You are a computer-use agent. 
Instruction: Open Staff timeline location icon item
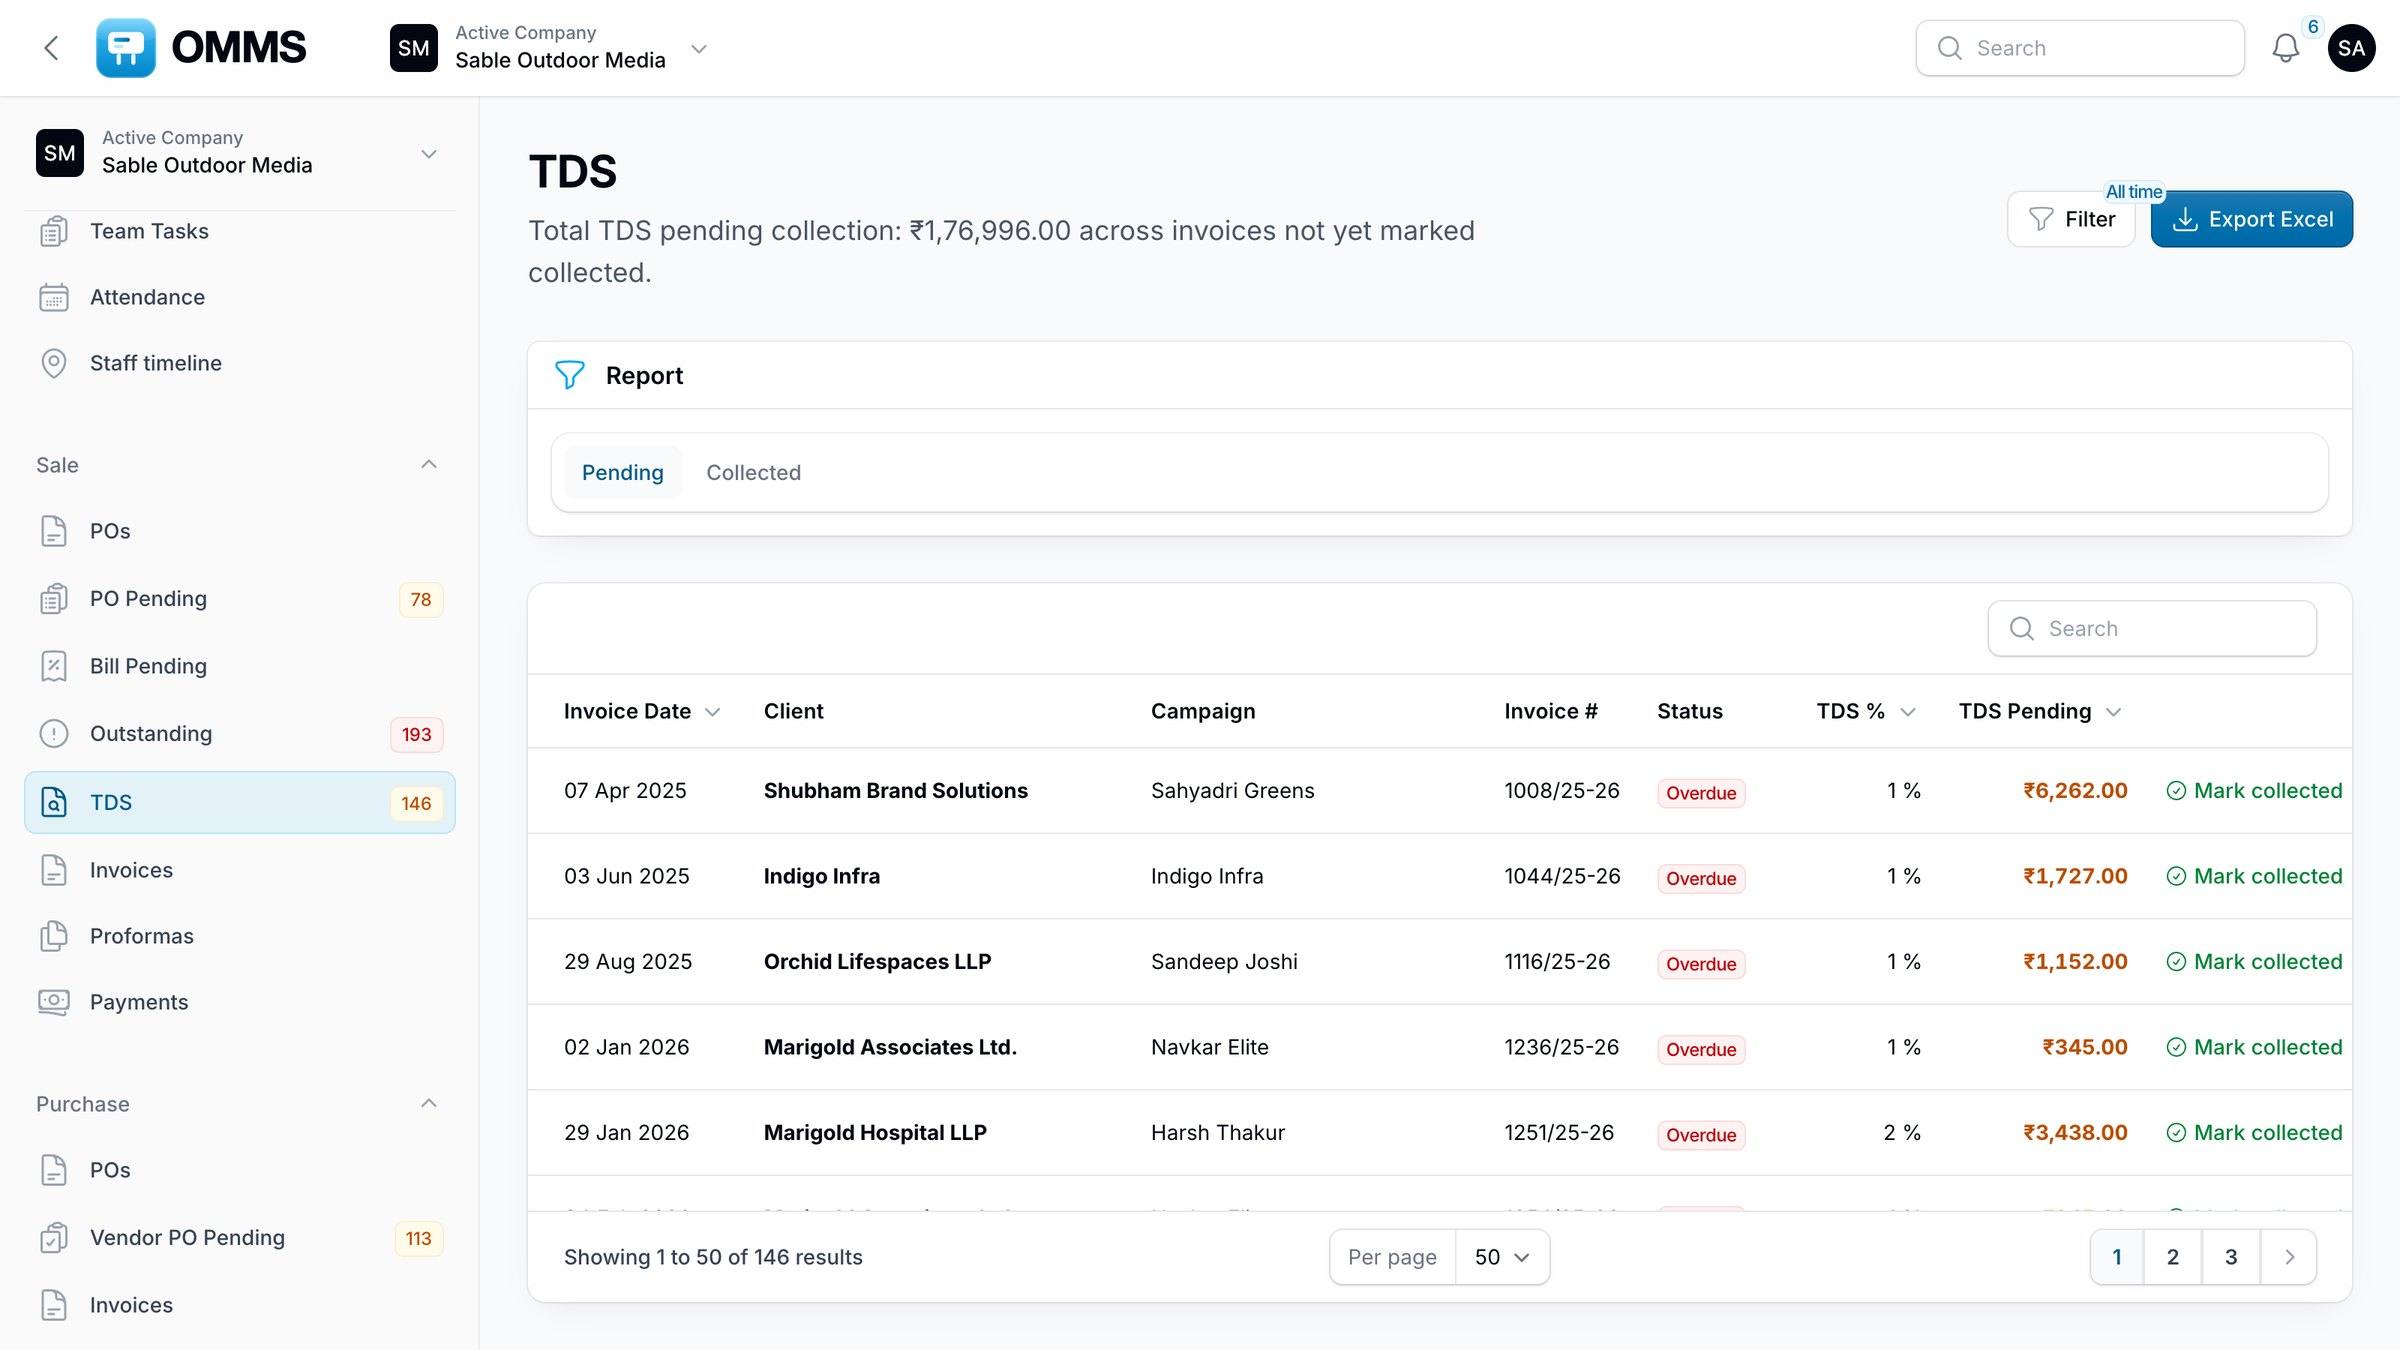point(240,363)
